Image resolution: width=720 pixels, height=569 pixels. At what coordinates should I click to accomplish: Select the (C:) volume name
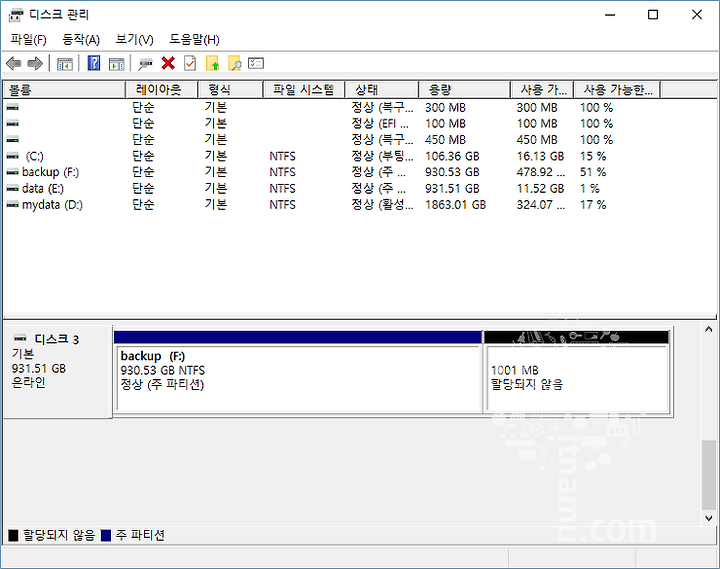(34, 157)
